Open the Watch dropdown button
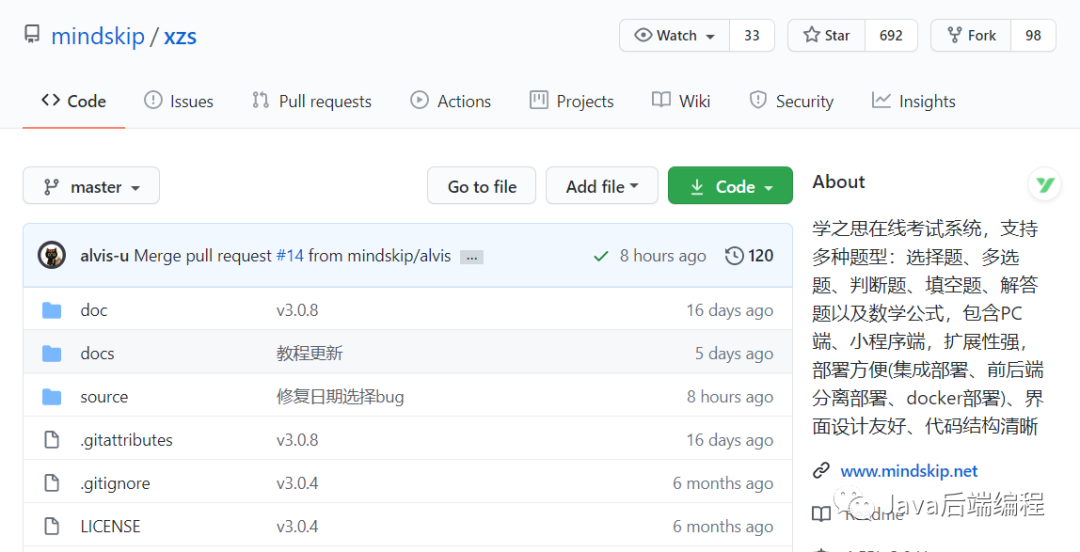 click(674, 35)
